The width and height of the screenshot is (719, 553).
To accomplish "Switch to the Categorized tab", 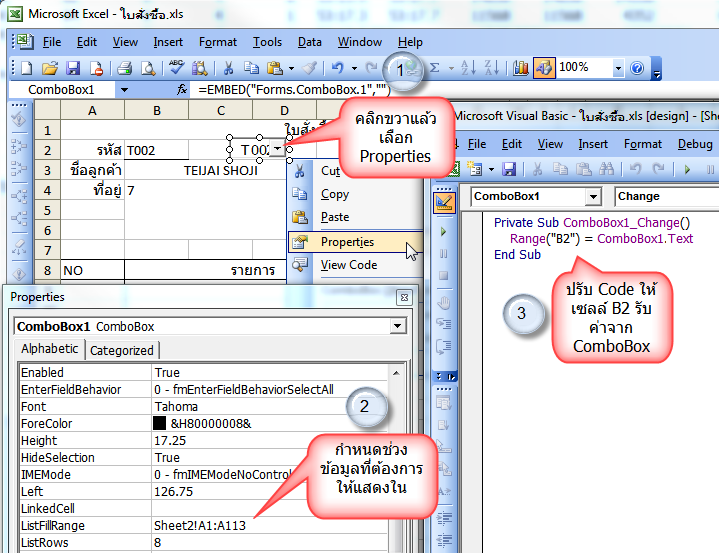I will tap(122, 350).
